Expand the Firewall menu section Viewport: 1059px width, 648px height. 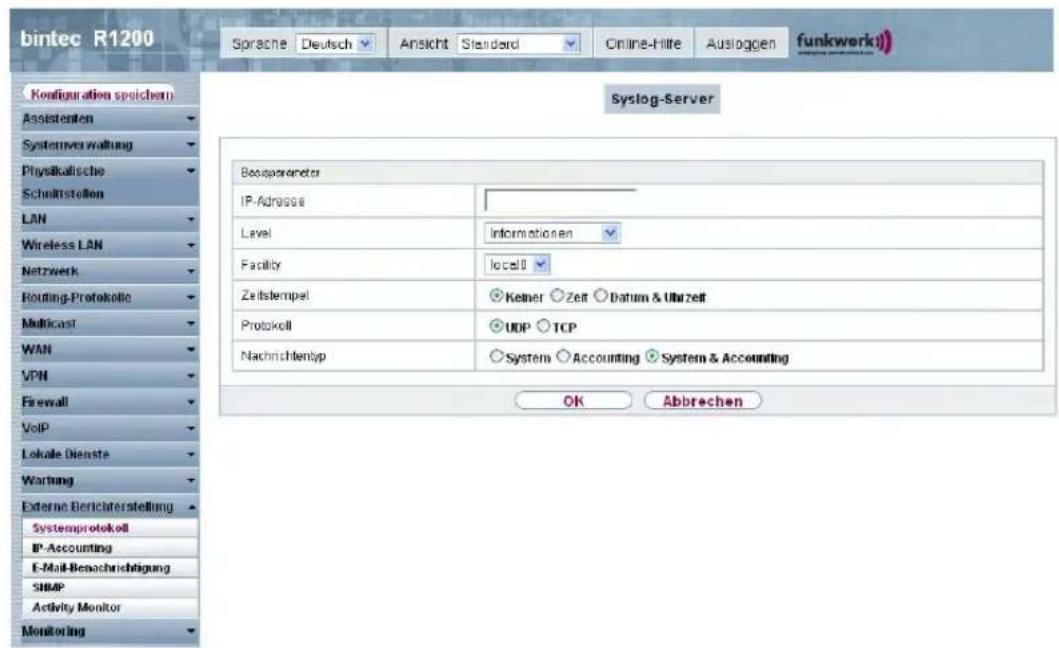(105, 402)
